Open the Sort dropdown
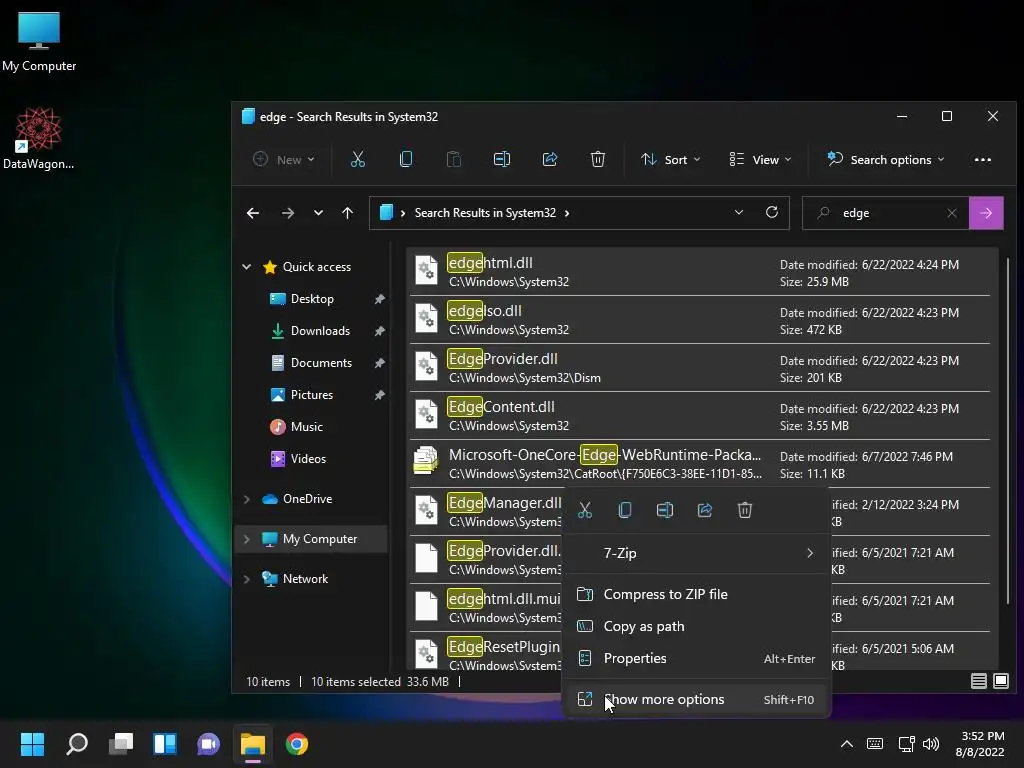Screen dimensions: 1024x768 [x=671, y=159]
